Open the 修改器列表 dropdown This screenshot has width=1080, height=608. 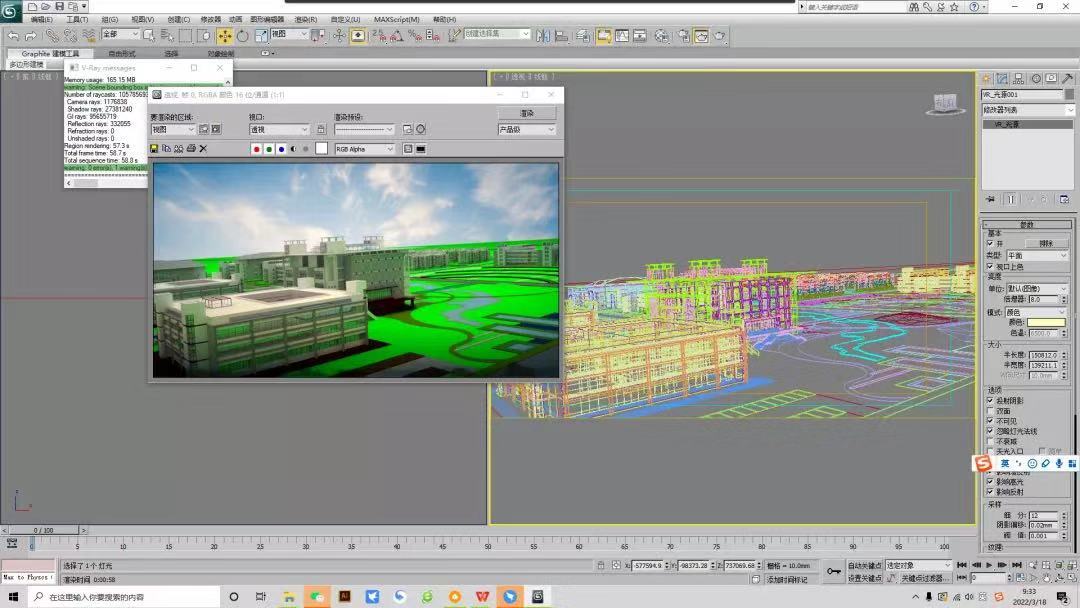(x=1027, y=110)
